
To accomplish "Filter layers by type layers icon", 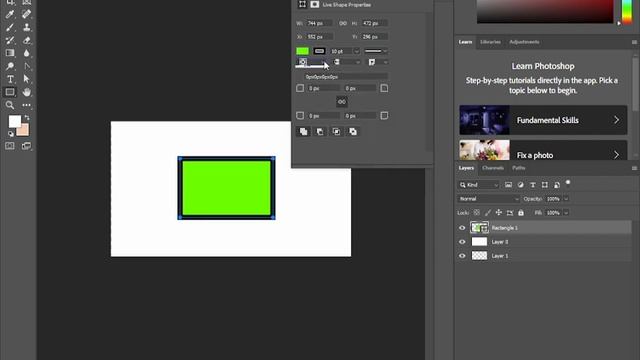I will pyautogui.click(x=533, y=185).
